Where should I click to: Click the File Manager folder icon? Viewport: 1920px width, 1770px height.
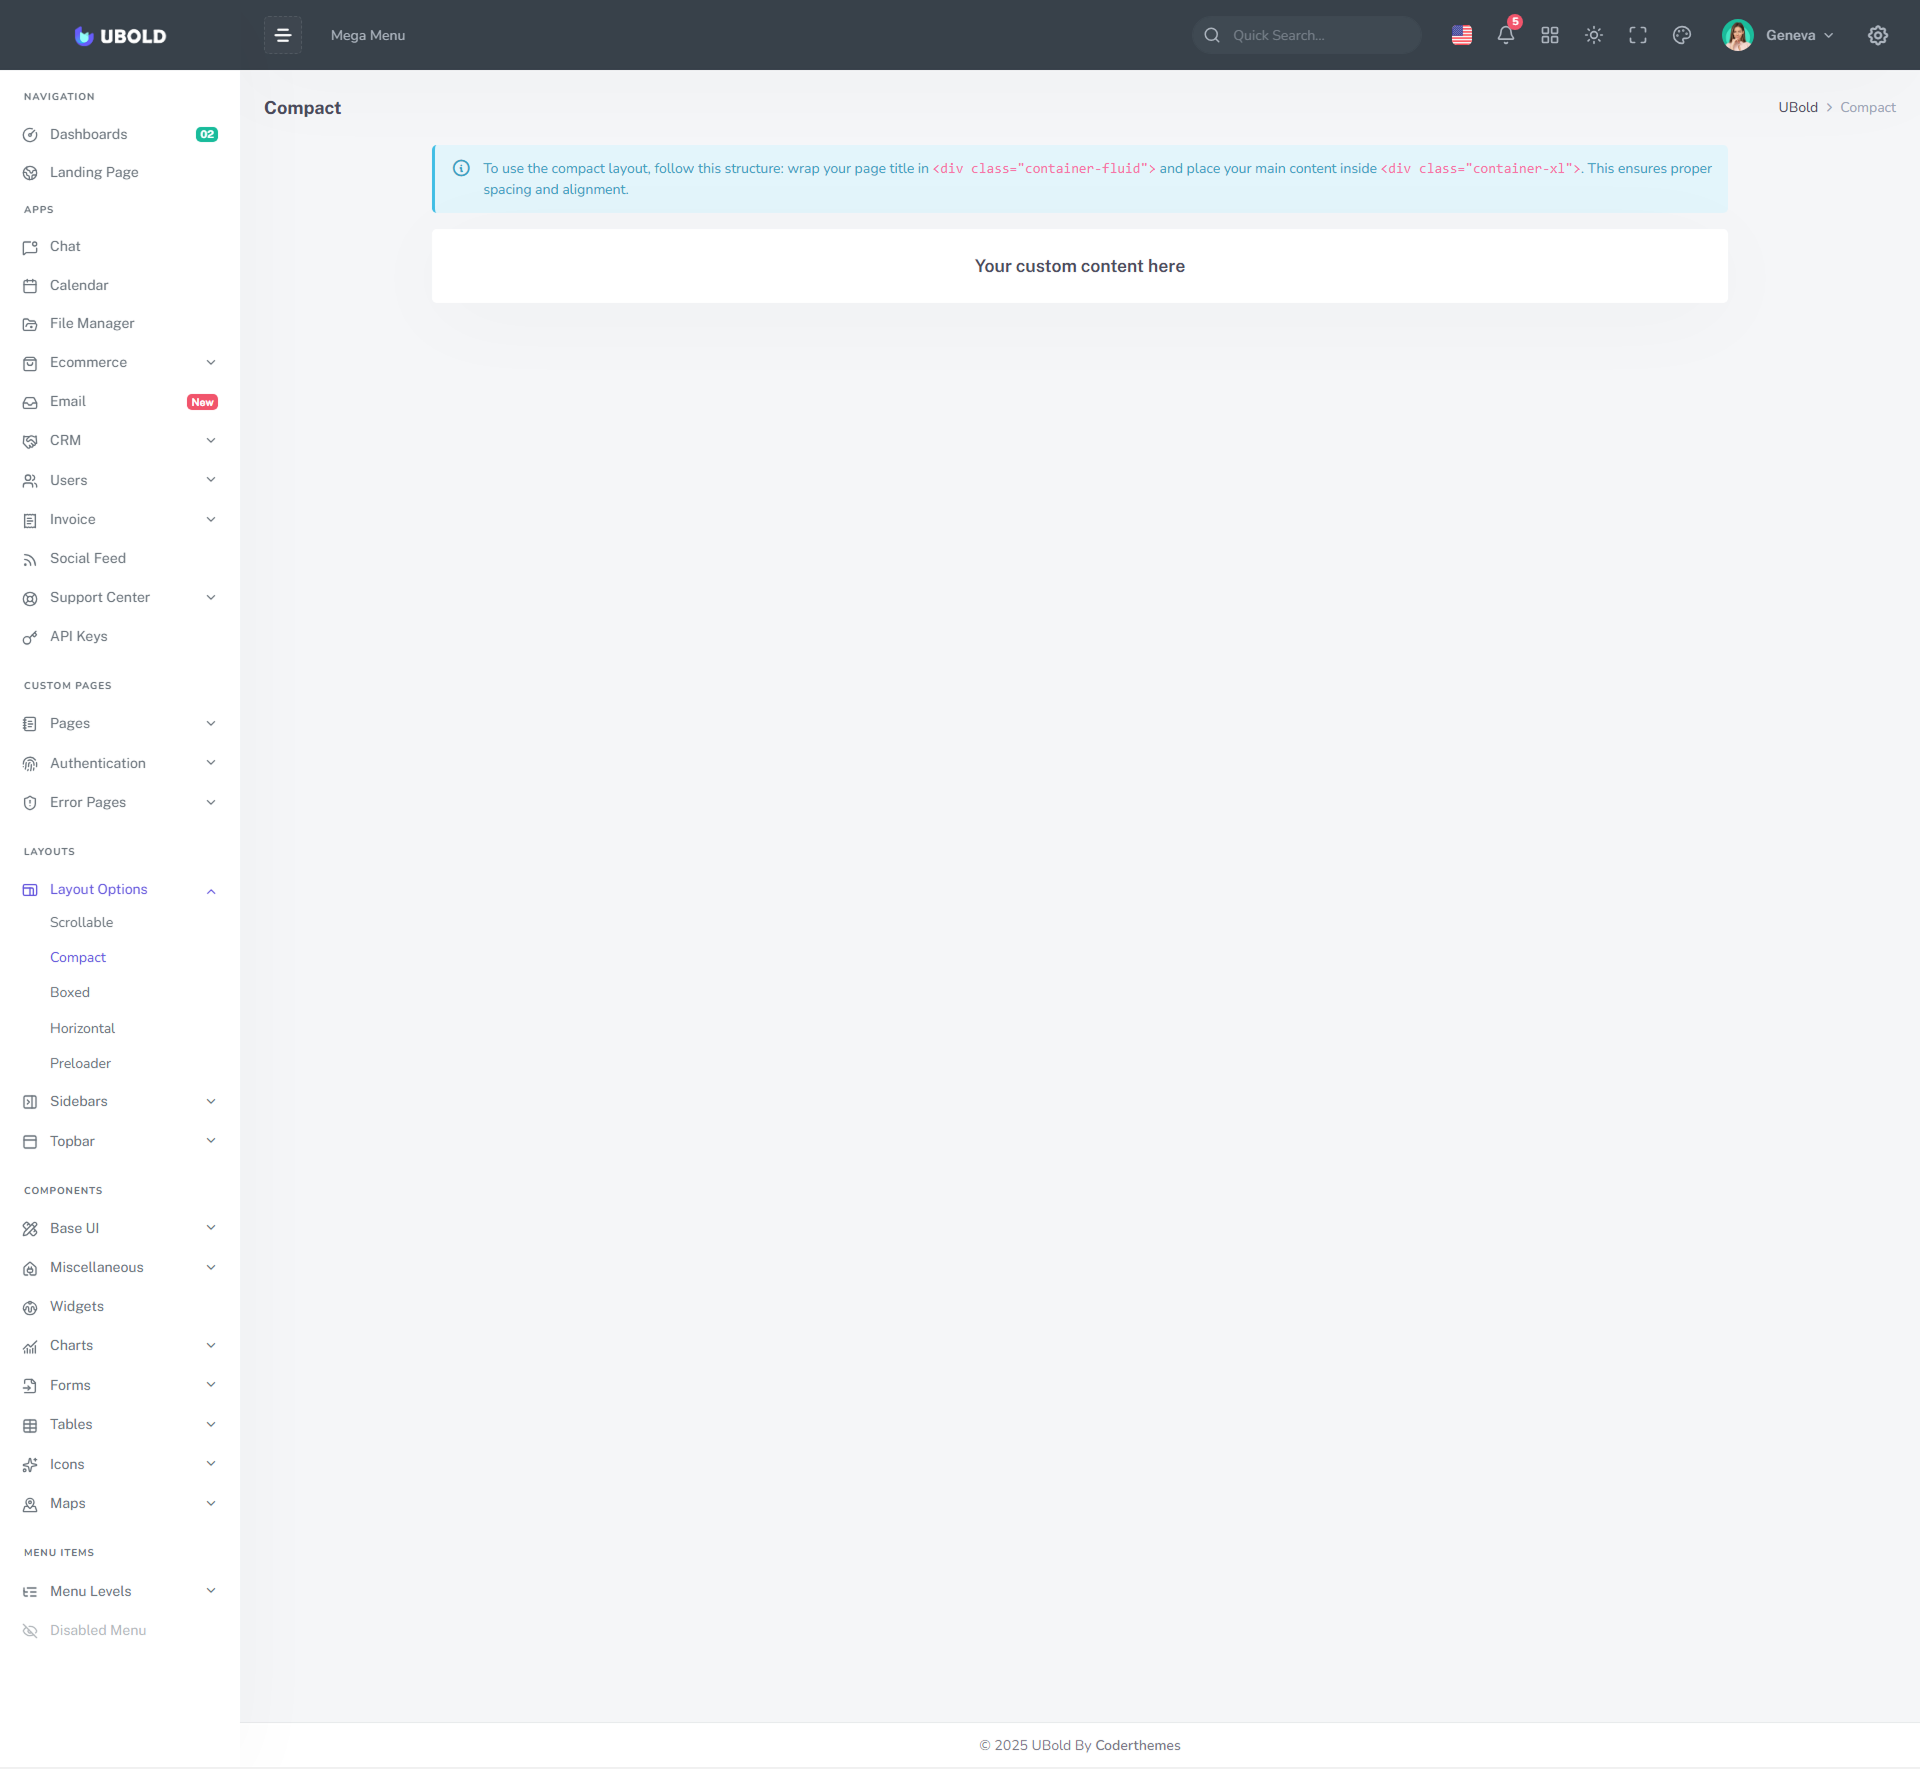[x=30, y=324]
